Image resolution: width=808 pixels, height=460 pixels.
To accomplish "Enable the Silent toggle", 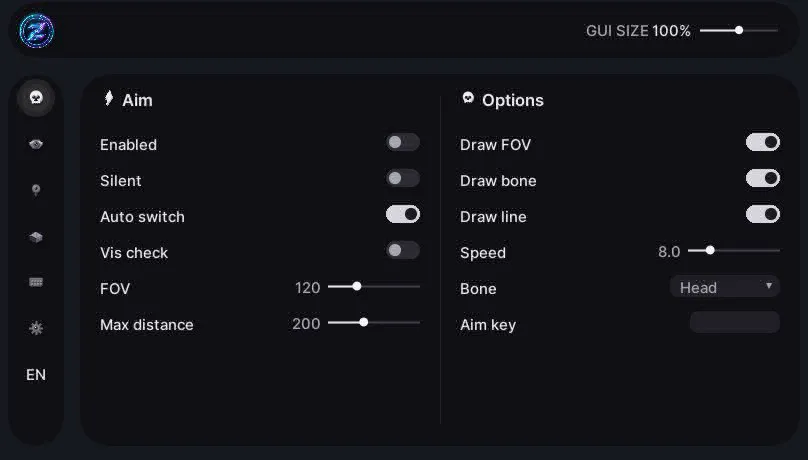I will point(403,179).
